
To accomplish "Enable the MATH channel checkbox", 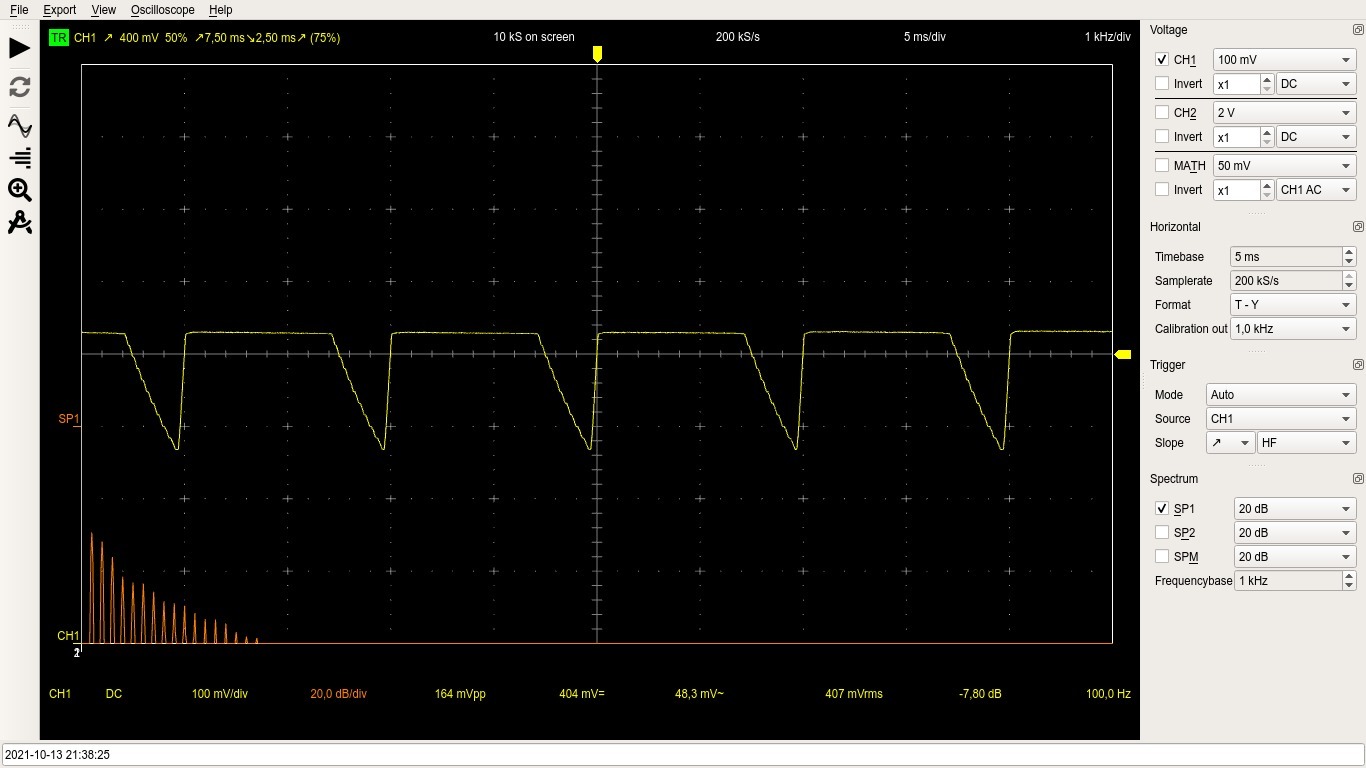I will [1161, 166].
